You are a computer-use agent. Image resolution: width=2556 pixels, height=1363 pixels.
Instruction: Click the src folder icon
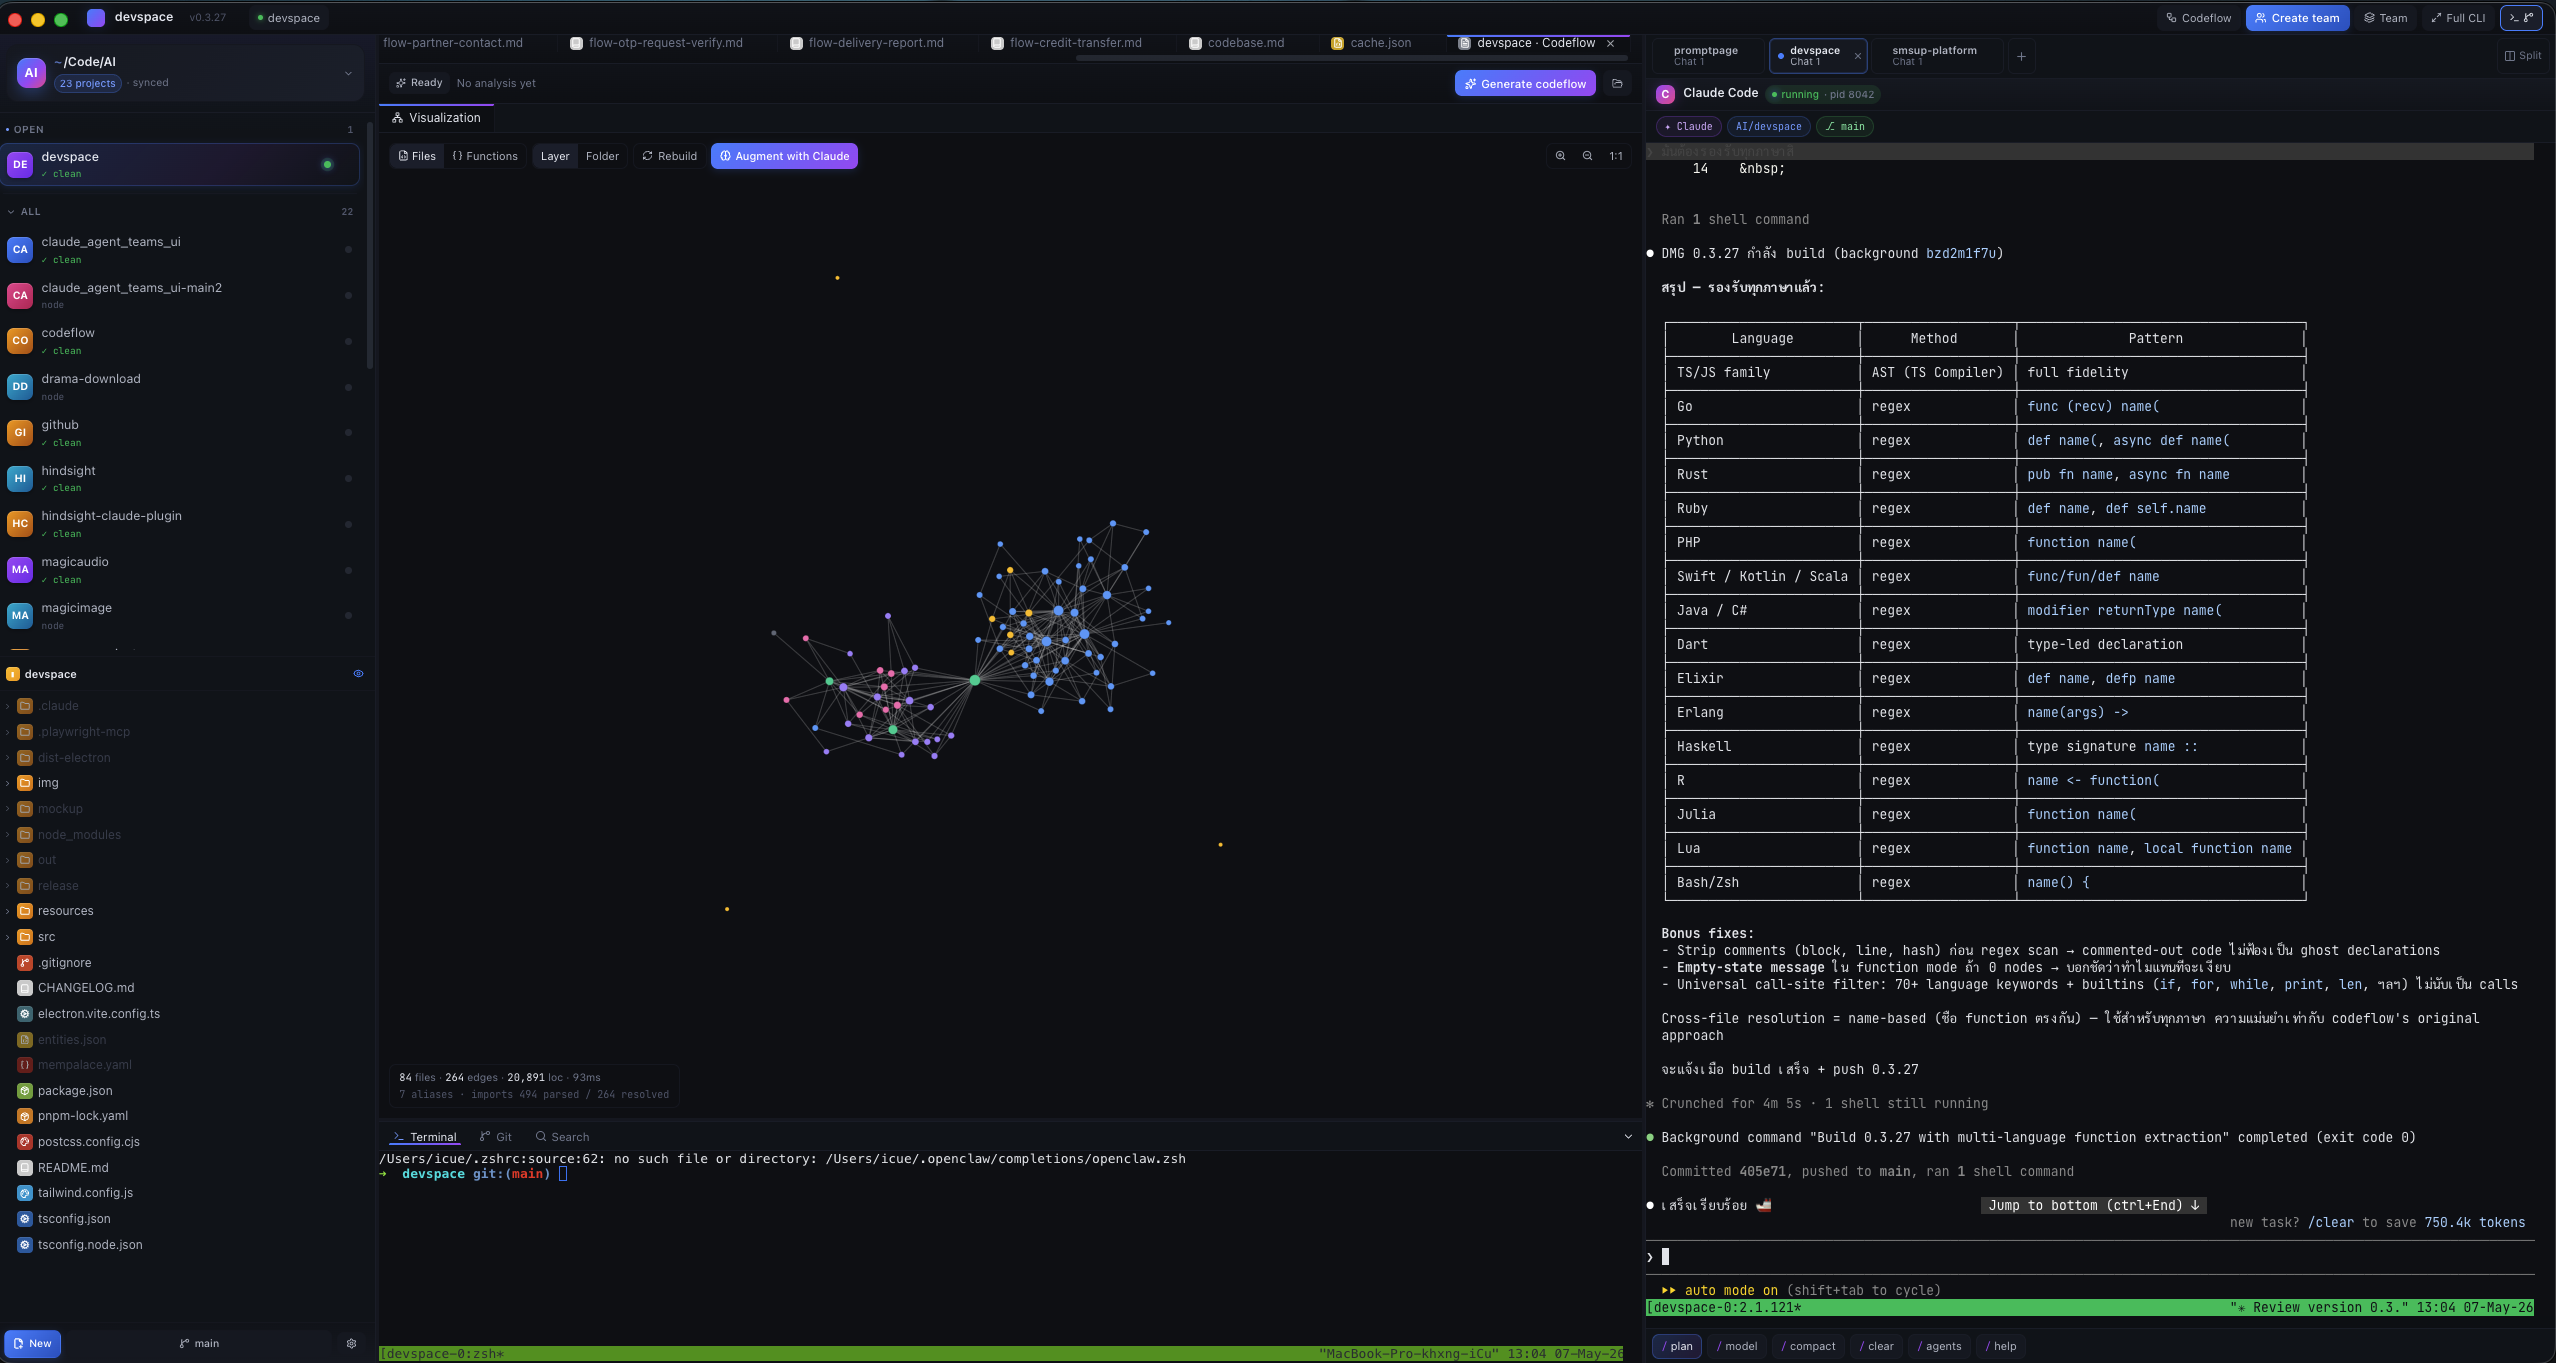click(25, 937)
